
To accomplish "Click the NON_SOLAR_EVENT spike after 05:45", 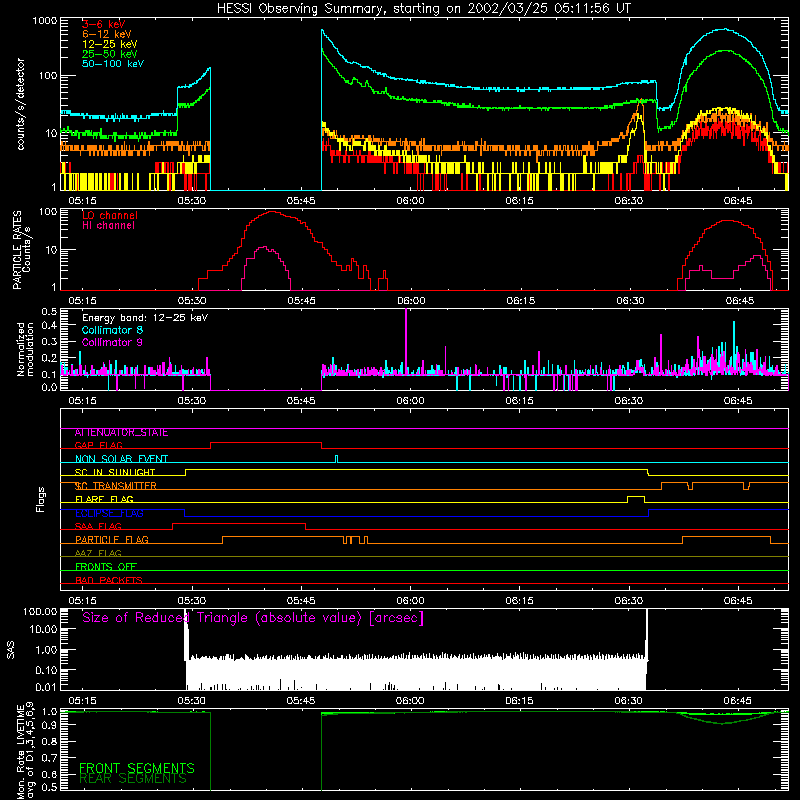I will [x=336, y=459].
